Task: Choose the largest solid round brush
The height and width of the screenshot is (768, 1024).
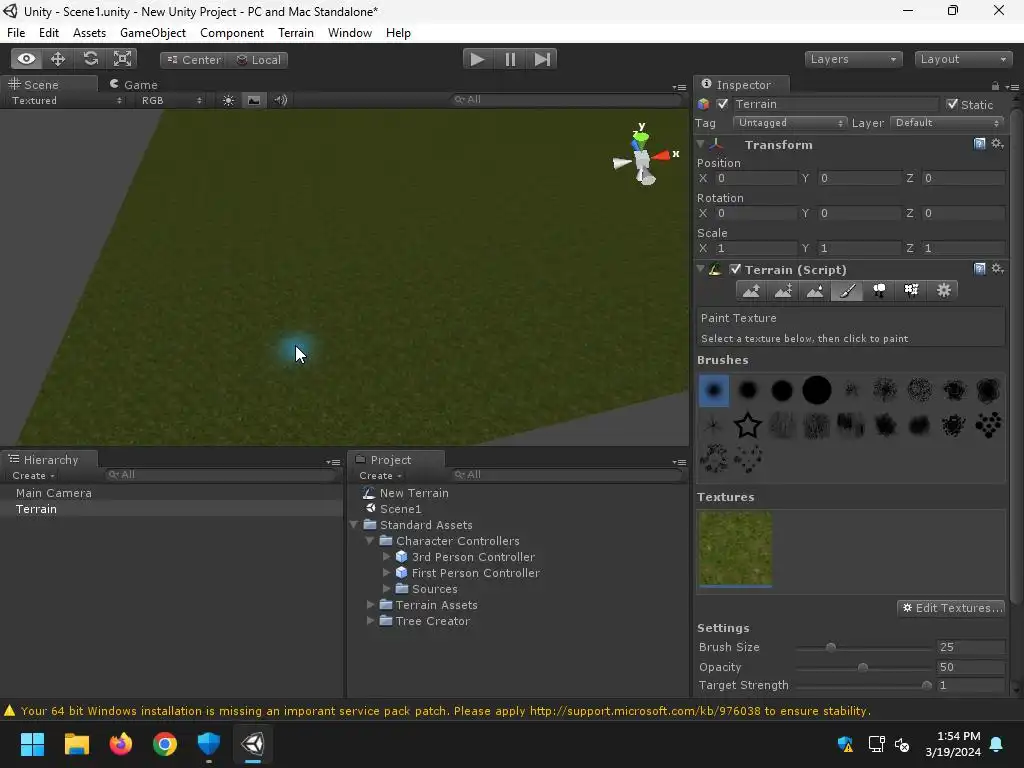Action: coord(816,391)
